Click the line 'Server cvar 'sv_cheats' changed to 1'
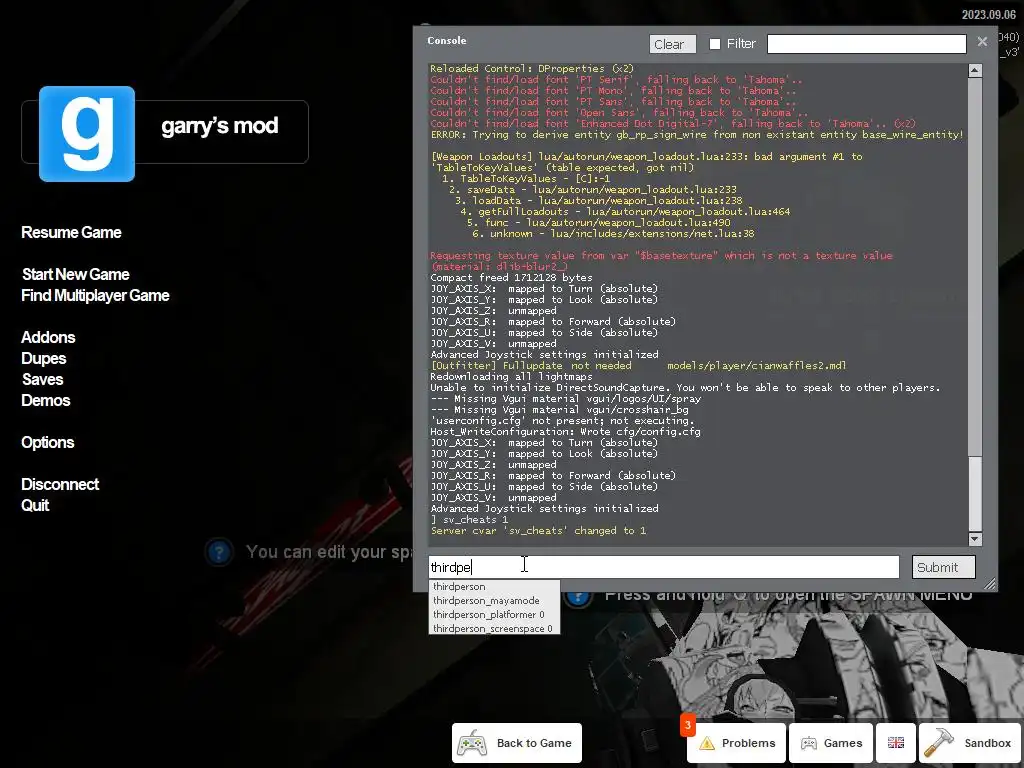This screenshot has height=768, width=1024. coord(538,531)
